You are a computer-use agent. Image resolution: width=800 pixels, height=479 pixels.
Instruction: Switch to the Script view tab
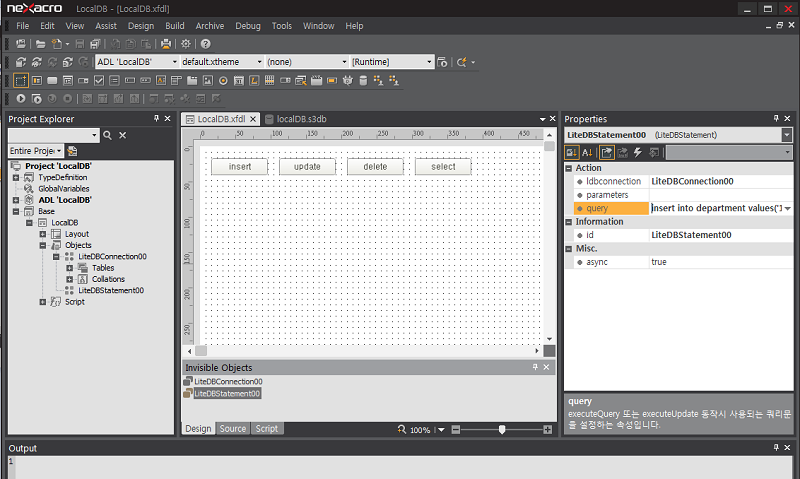[x=267, y=428]
